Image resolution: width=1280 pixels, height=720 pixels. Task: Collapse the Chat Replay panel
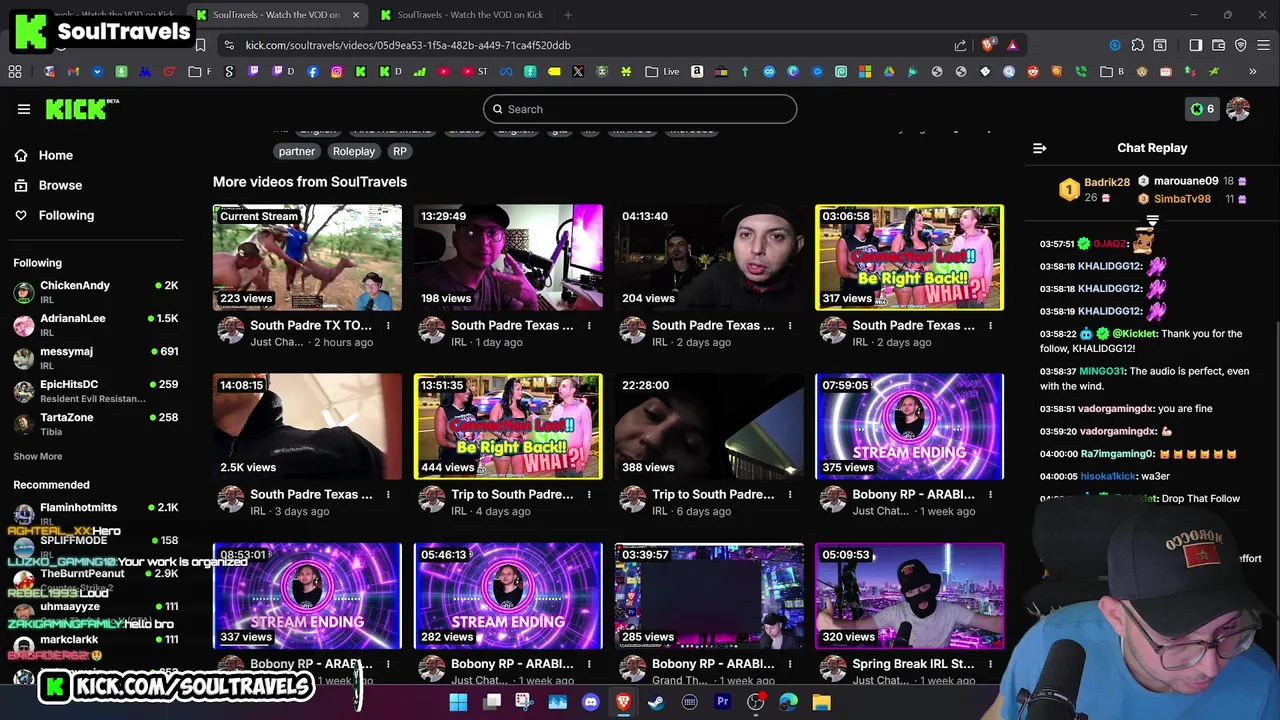click(x=1040, y=148)
